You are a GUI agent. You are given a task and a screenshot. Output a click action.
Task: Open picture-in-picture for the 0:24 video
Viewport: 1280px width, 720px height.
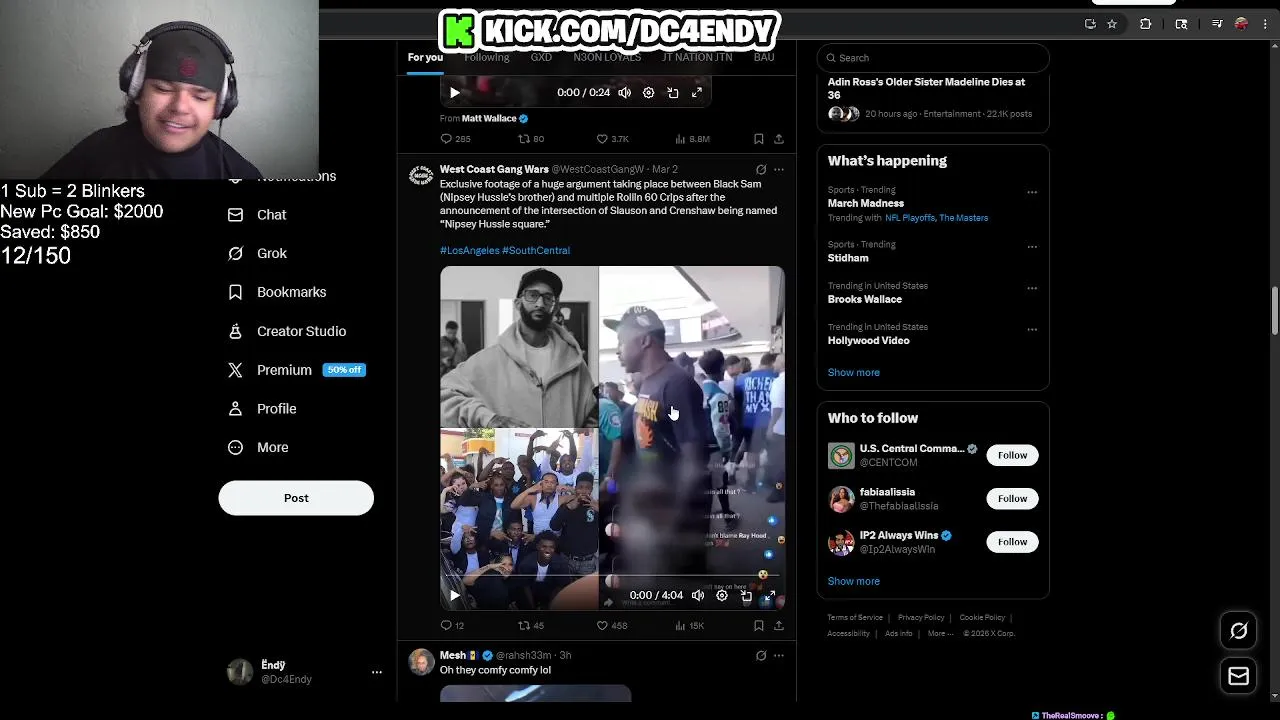[673, 93]
